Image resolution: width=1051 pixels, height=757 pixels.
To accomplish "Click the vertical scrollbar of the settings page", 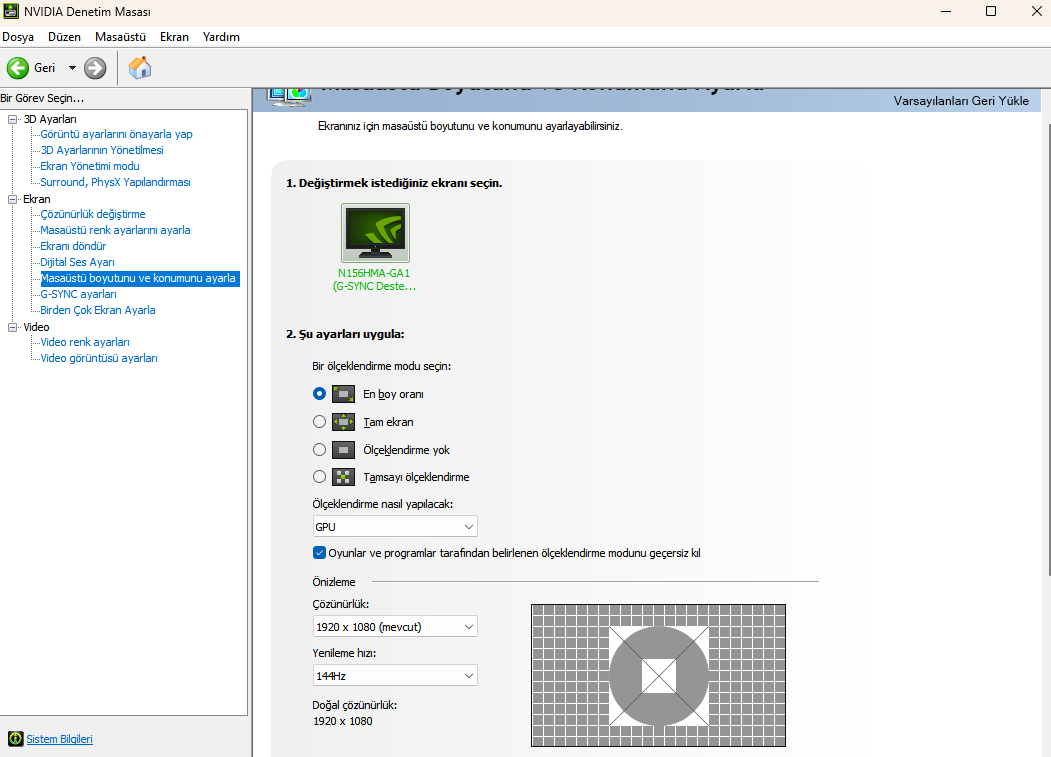I will click(1048, 349).
